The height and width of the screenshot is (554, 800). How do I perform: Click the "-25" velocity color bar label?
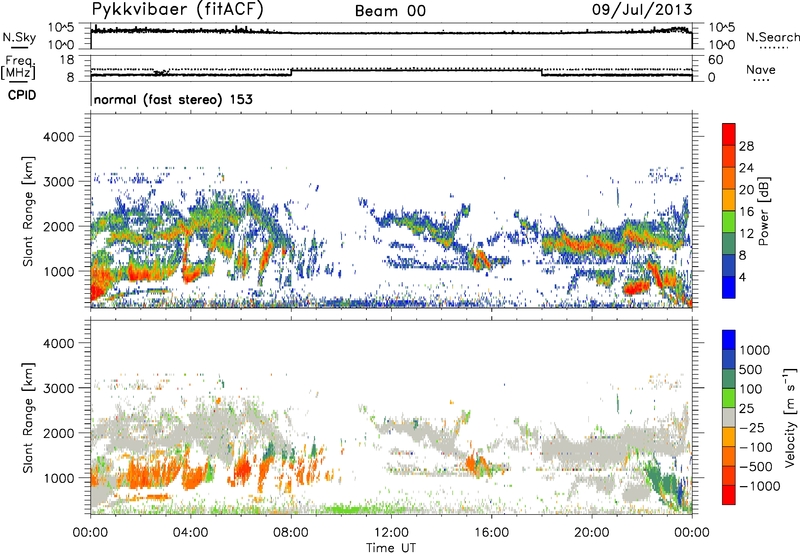click(752, 428)
